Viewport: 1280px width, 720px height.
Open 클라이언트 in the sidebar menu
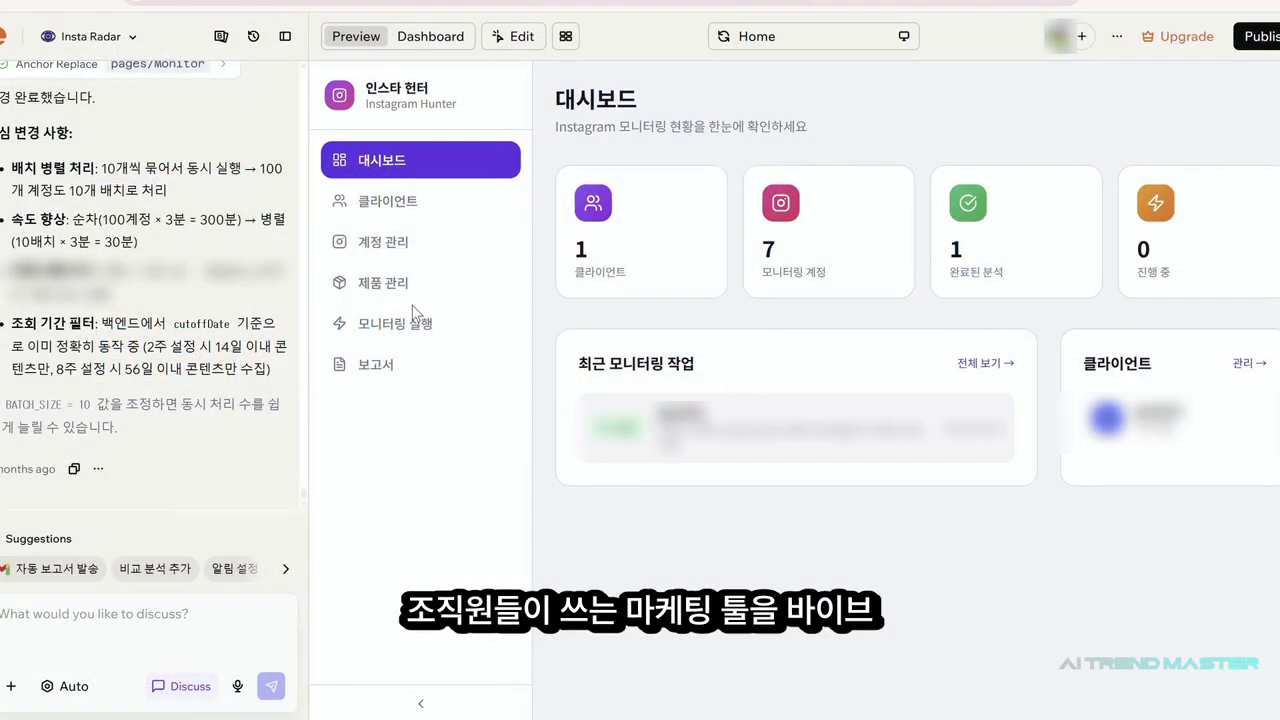click(x=421, y=201)
